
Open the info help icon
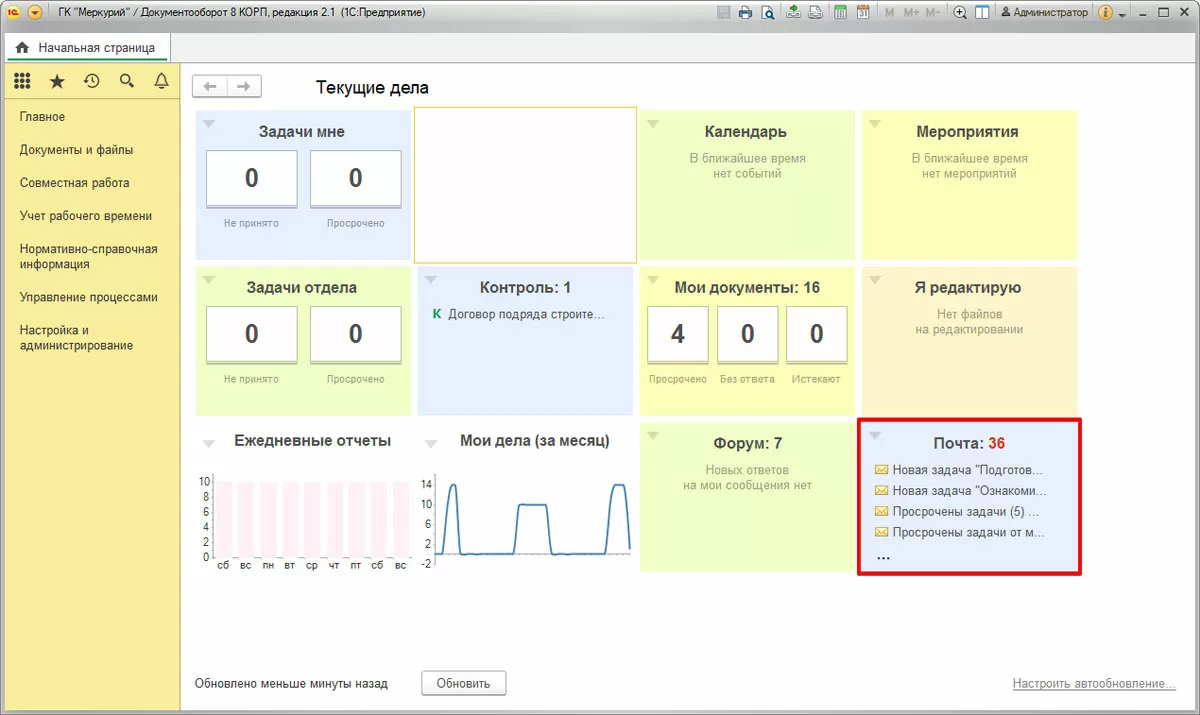[x=1105, y=13]
